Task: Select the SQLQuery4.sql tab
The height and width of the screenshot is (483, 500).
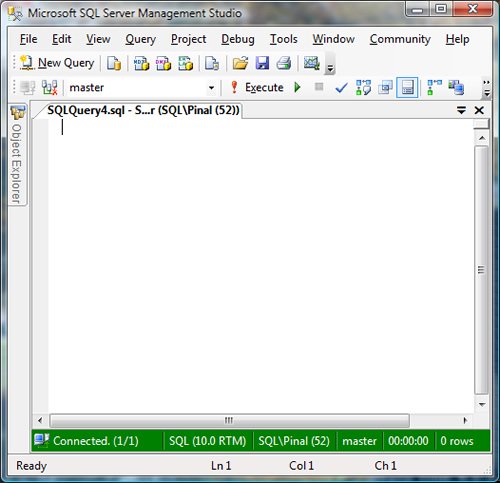Action: point(143,110)
